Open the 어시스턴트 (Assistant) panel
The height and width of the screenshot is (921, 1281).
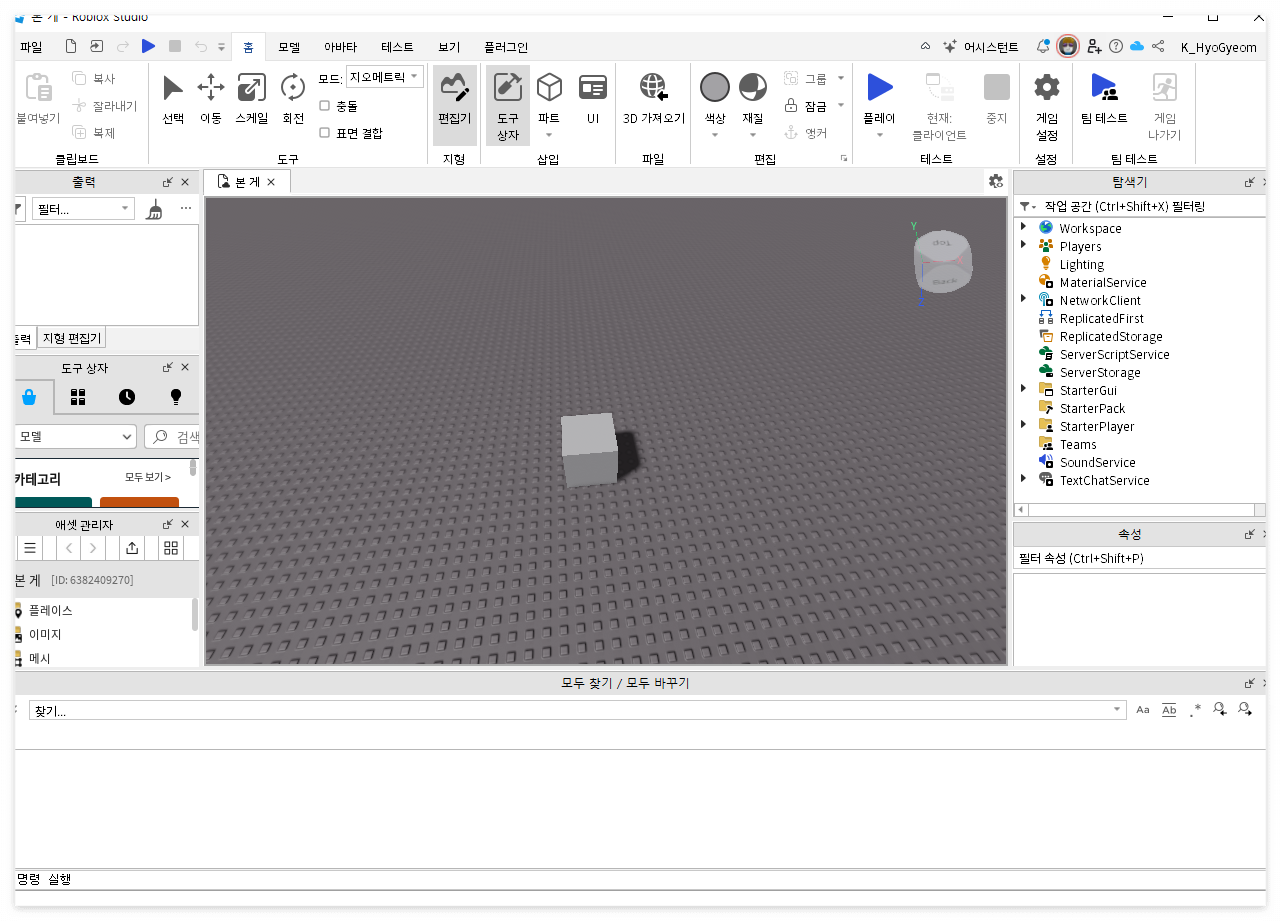pyautogui.click(x=980, y=47)
